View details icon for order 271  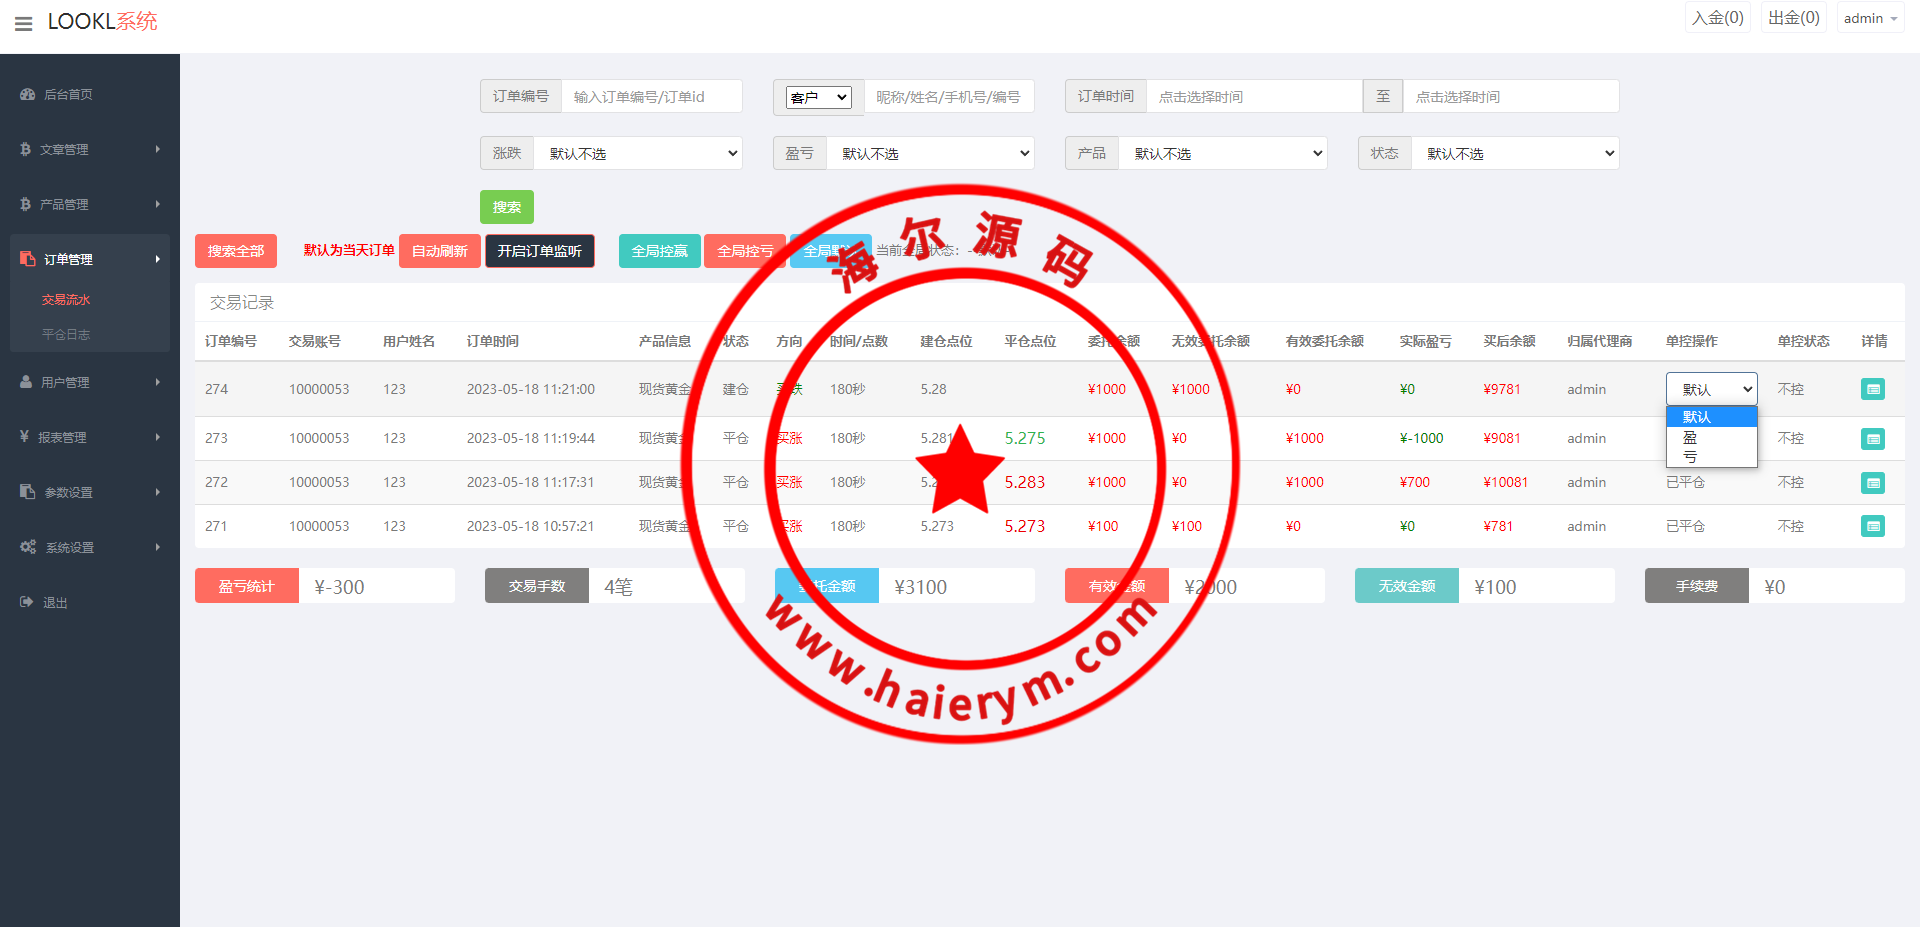pyautogui.click(x=1872, y=526)
